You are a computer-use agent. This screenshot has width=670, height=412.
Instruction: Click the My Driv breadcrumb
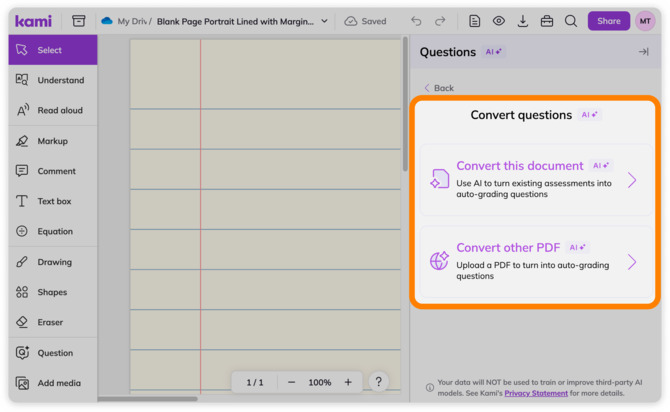134,21
